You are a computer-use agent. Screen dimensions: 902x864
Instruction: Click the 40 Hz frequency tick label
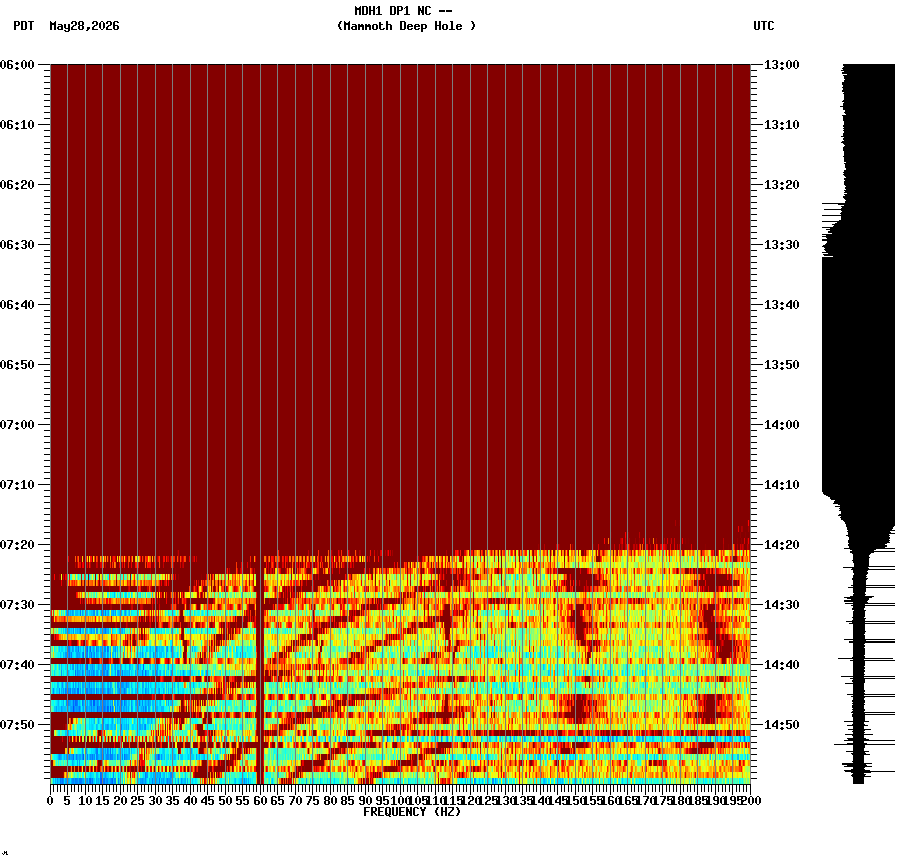[x=190, y=801]
